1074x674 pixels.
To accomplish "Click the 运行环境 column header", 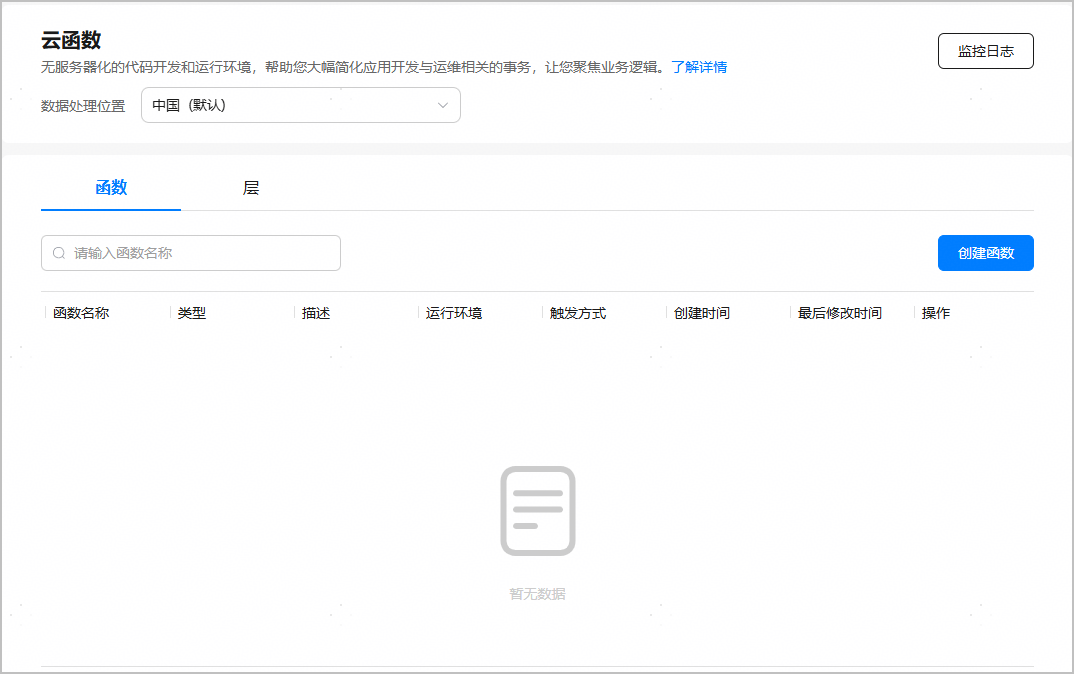I will pos(454,313).
